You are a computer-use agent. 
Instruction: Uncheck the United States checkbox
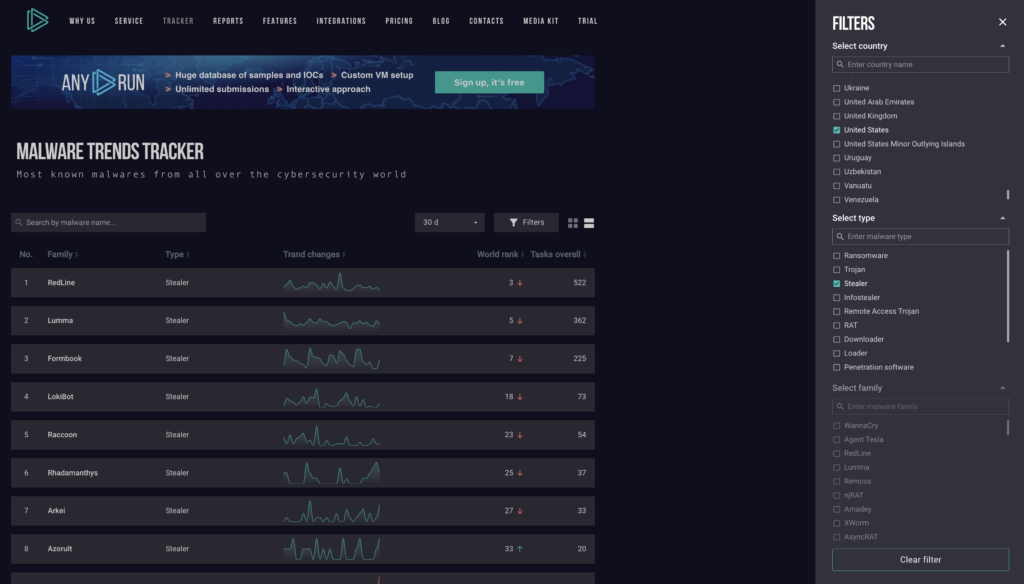pyautogui.click(x=837, y=130)
